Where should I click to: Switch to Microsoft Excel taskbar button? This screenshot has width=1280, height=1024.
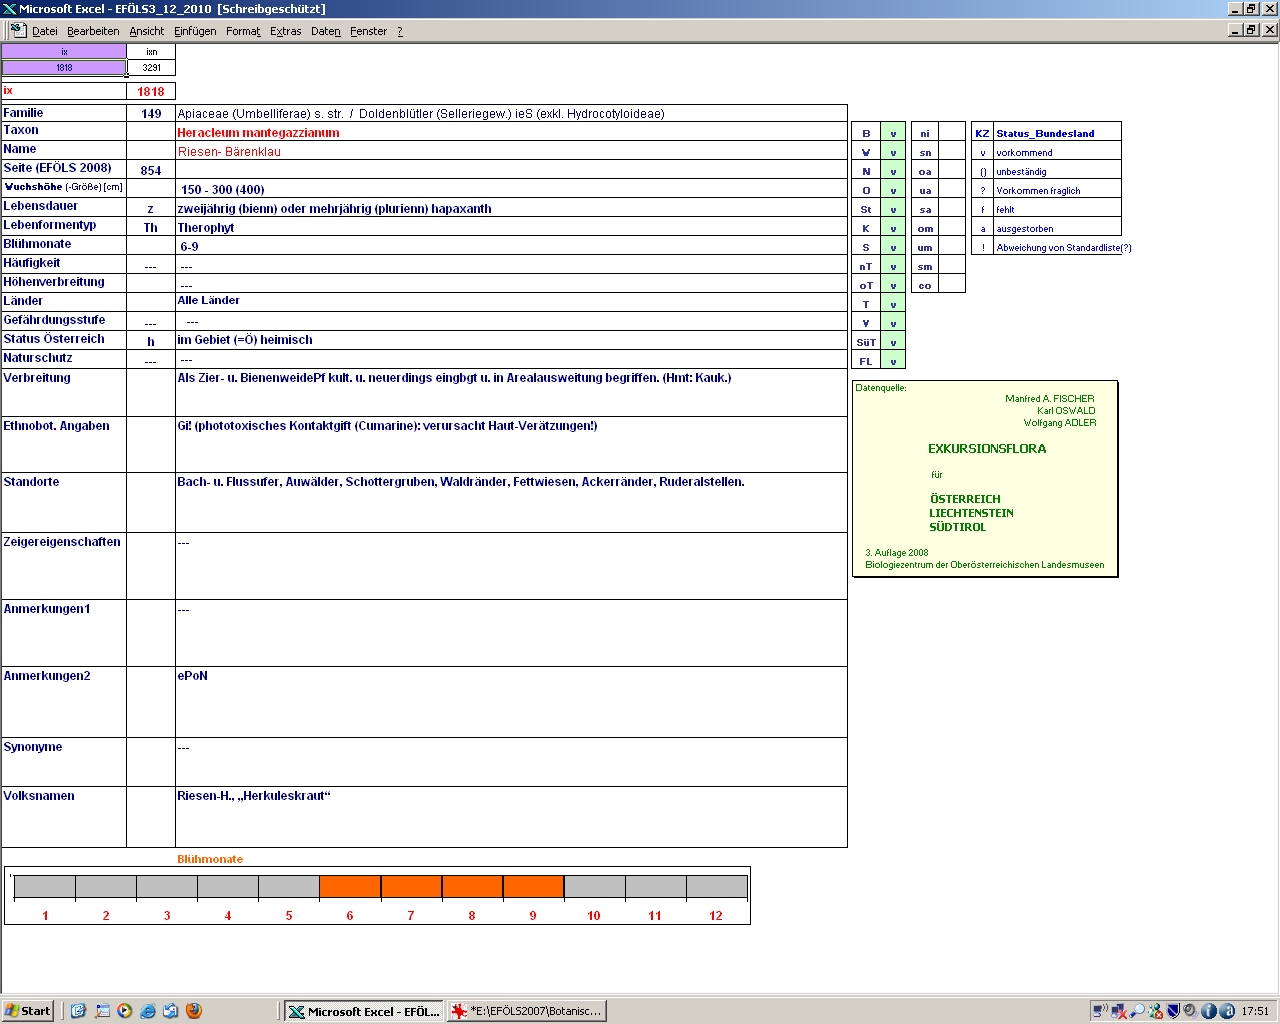tap(363, 1011)
